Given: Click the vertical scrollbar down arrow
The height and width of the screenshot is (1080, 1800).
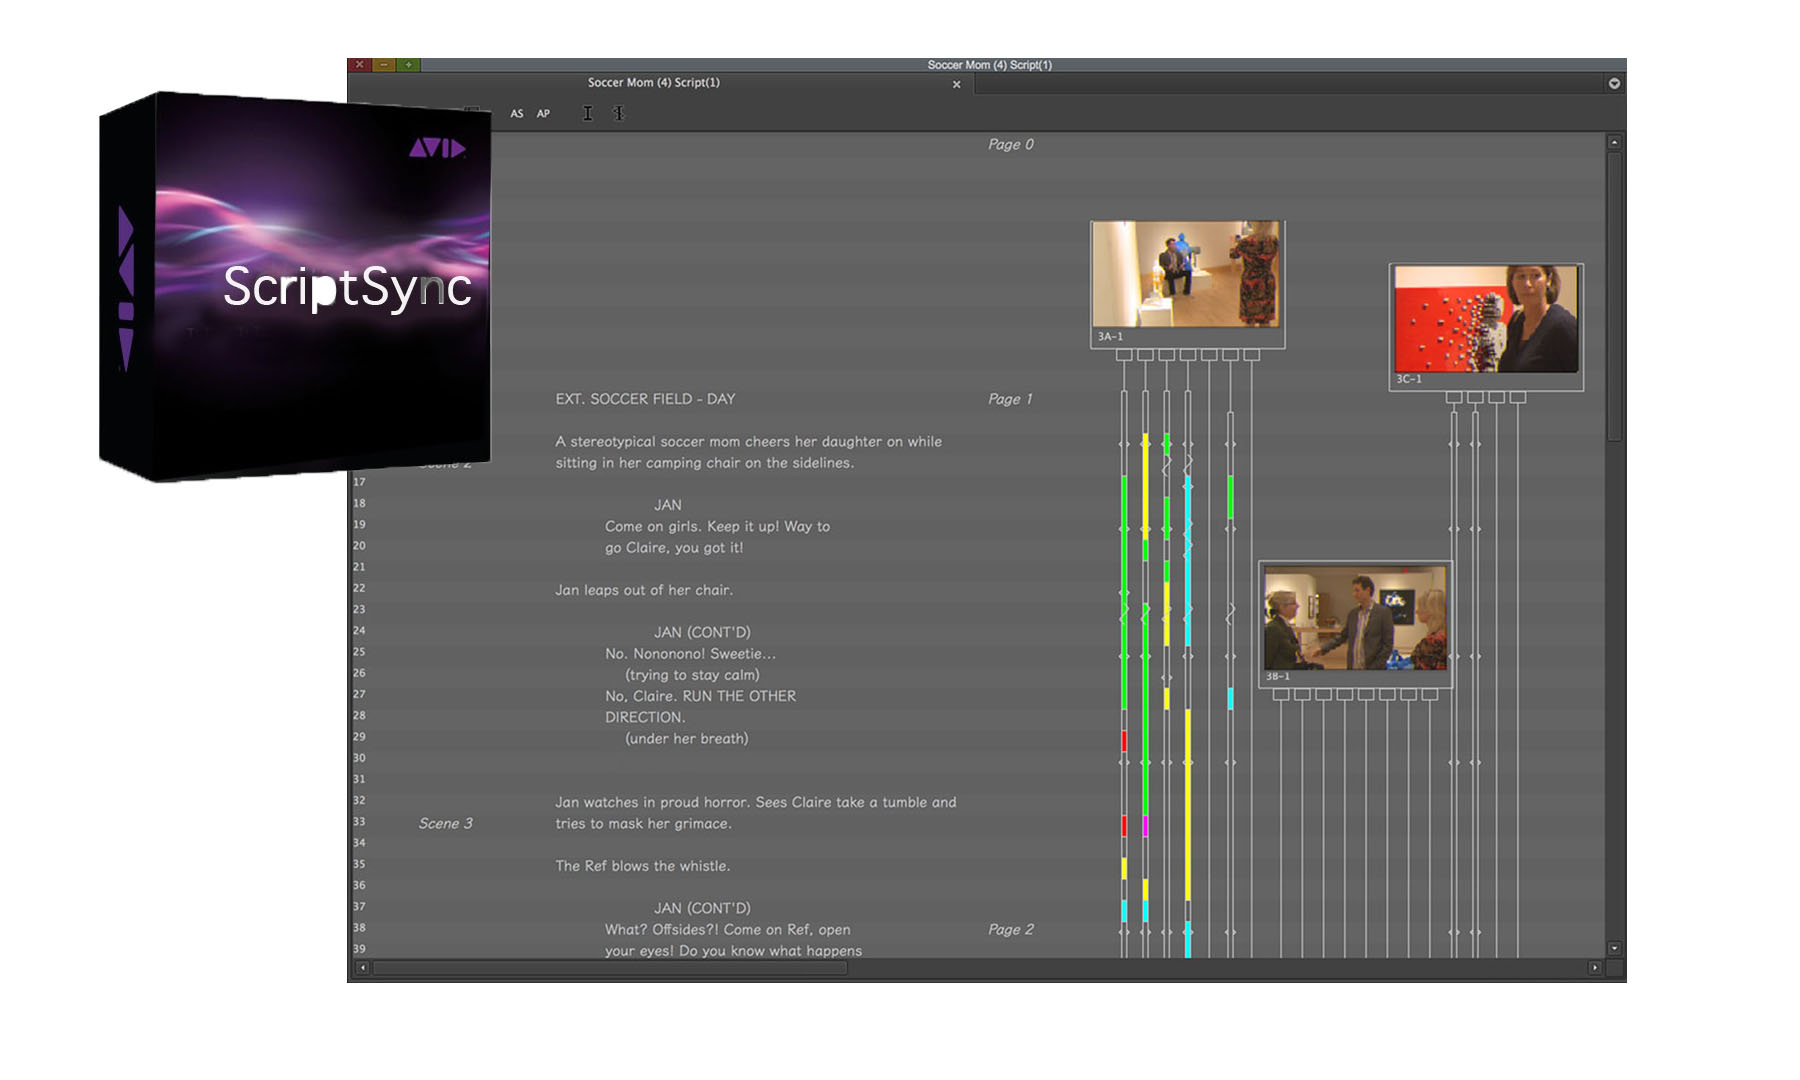Looking at the screenshot, I should [1614, 948].
